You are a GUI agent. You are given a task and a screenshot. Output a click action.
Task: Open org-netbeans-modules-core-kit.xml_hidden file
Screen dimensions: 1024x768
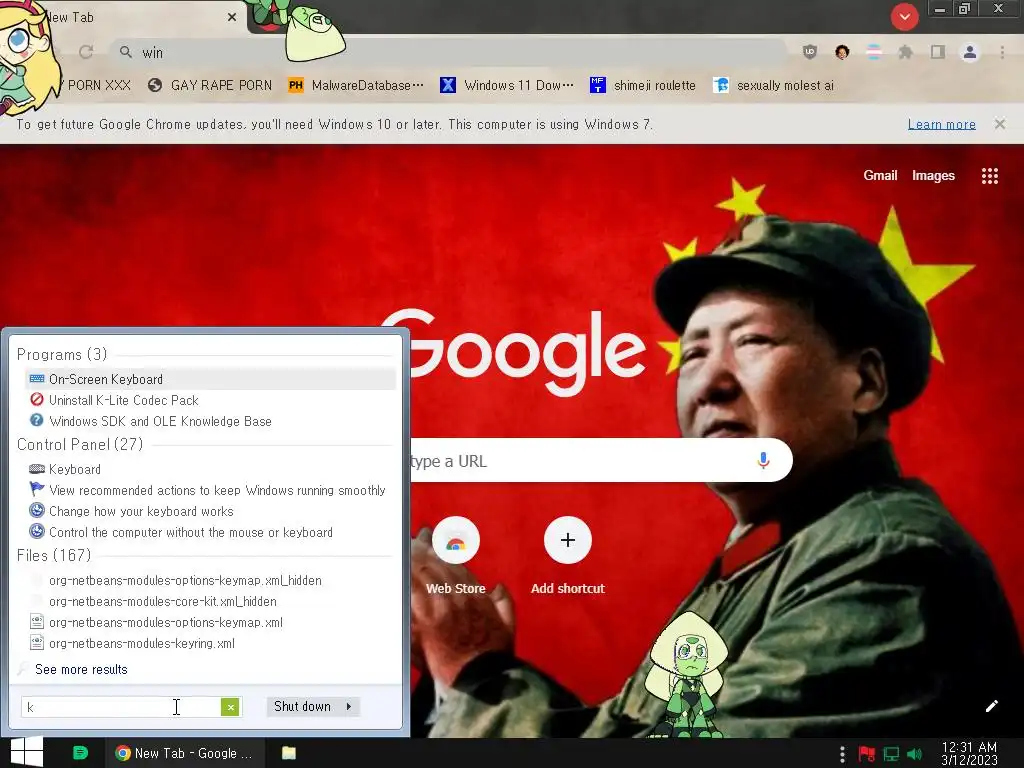[210, 601]
